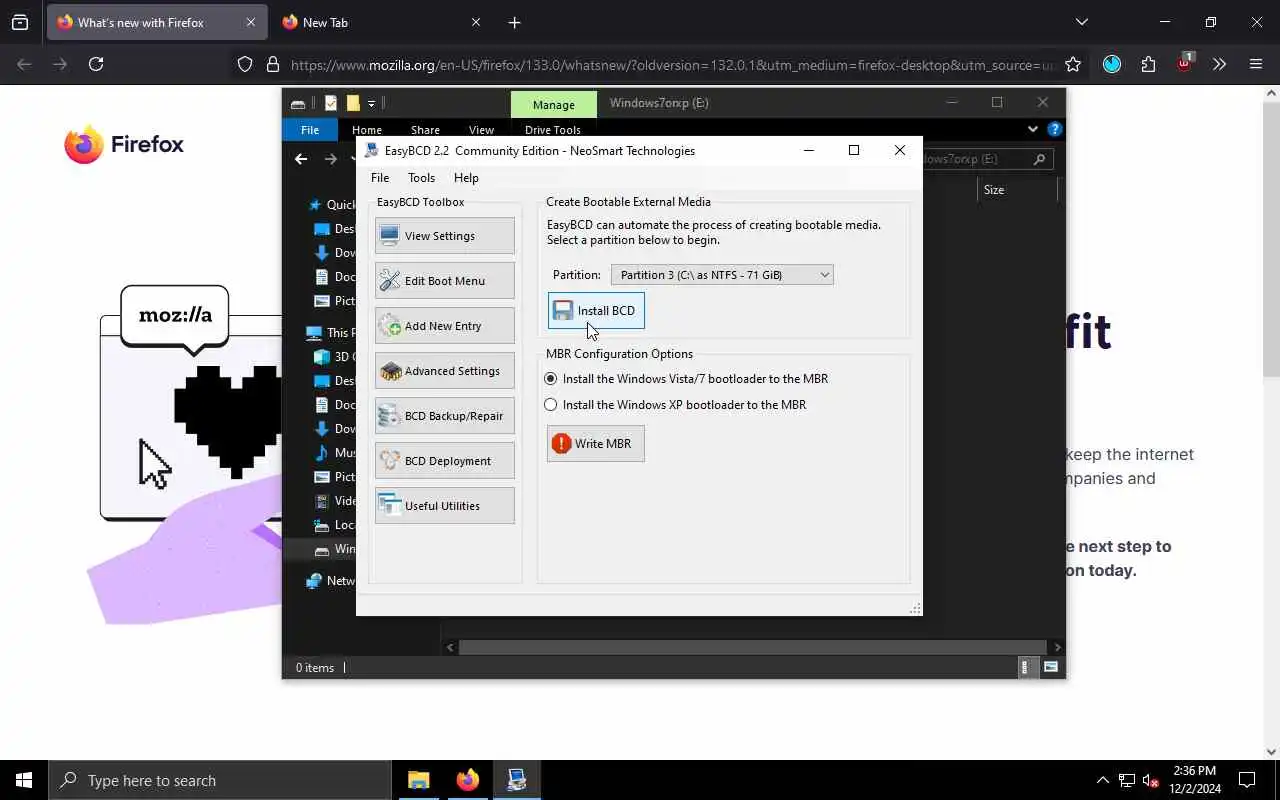Reload the Firefox page
Screen dimensions: 1280x800
(x=96, y=64)
